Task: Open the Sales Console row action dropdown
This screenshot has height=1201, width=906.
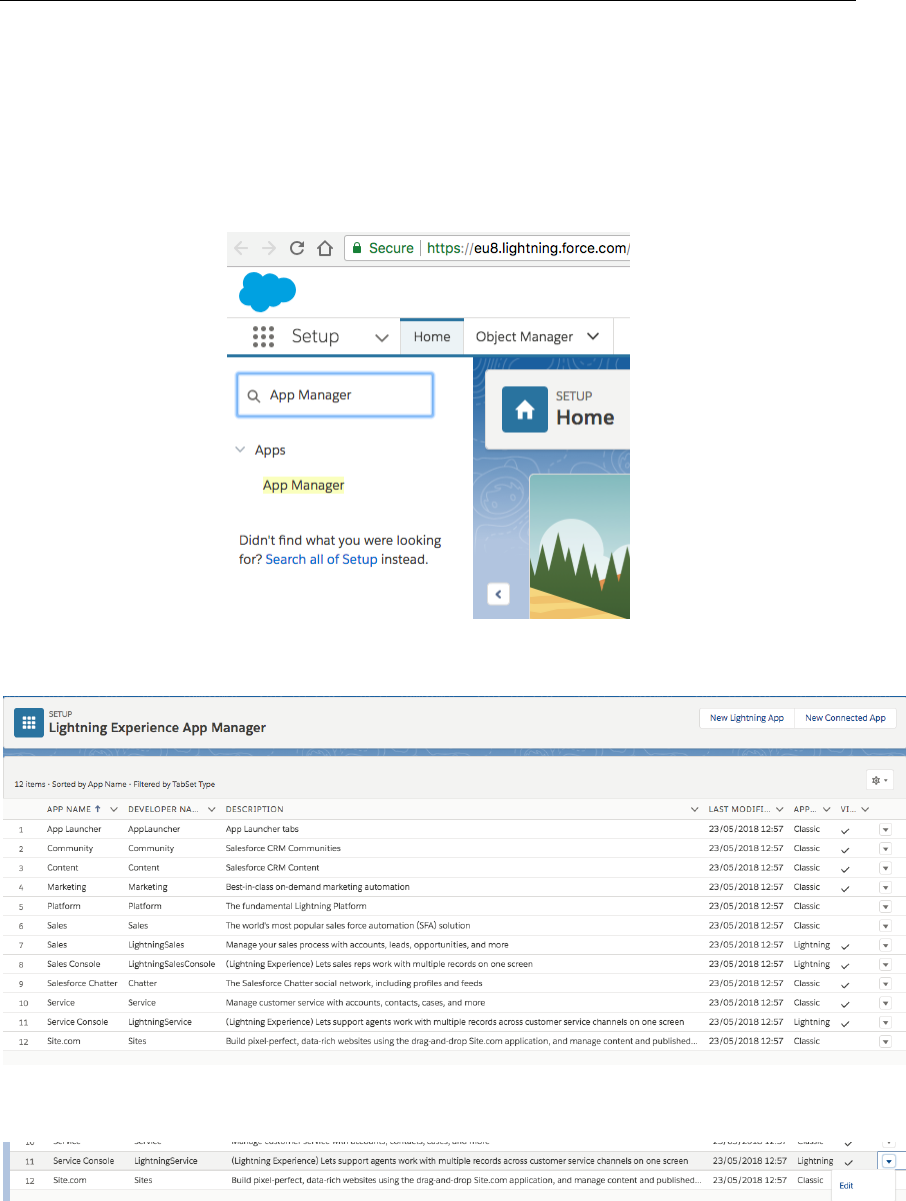Action: pyautogui.click(x=885, y=964)
